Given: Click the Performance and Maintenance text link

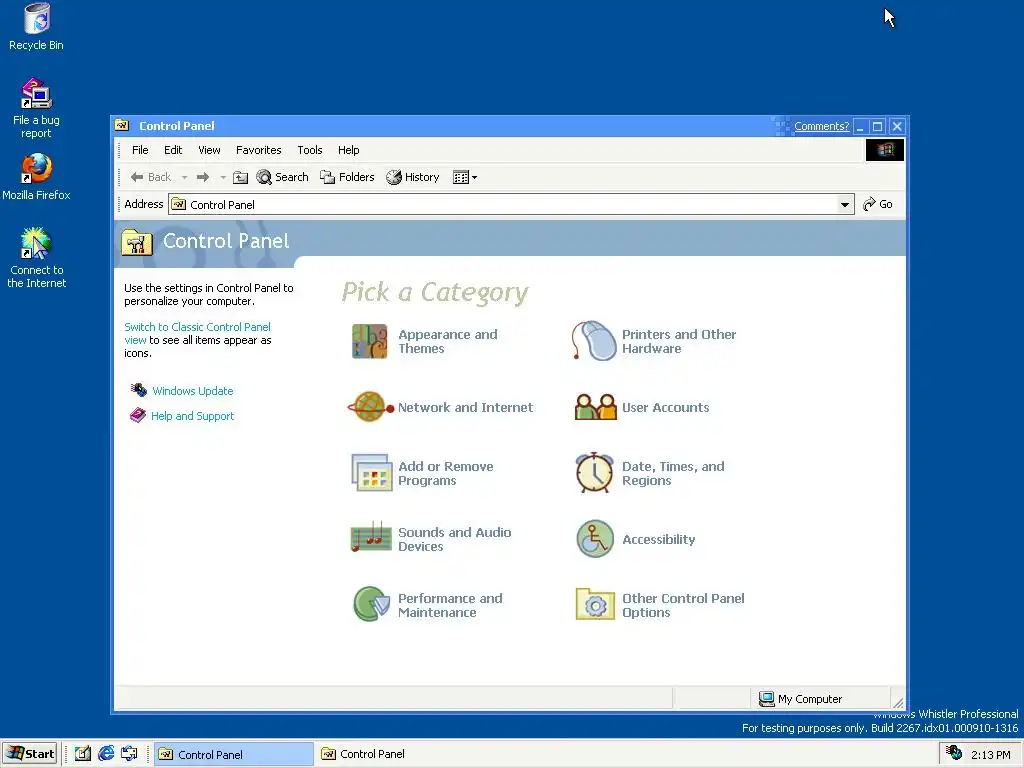Looking at the screenshot, I should point(451,605).
